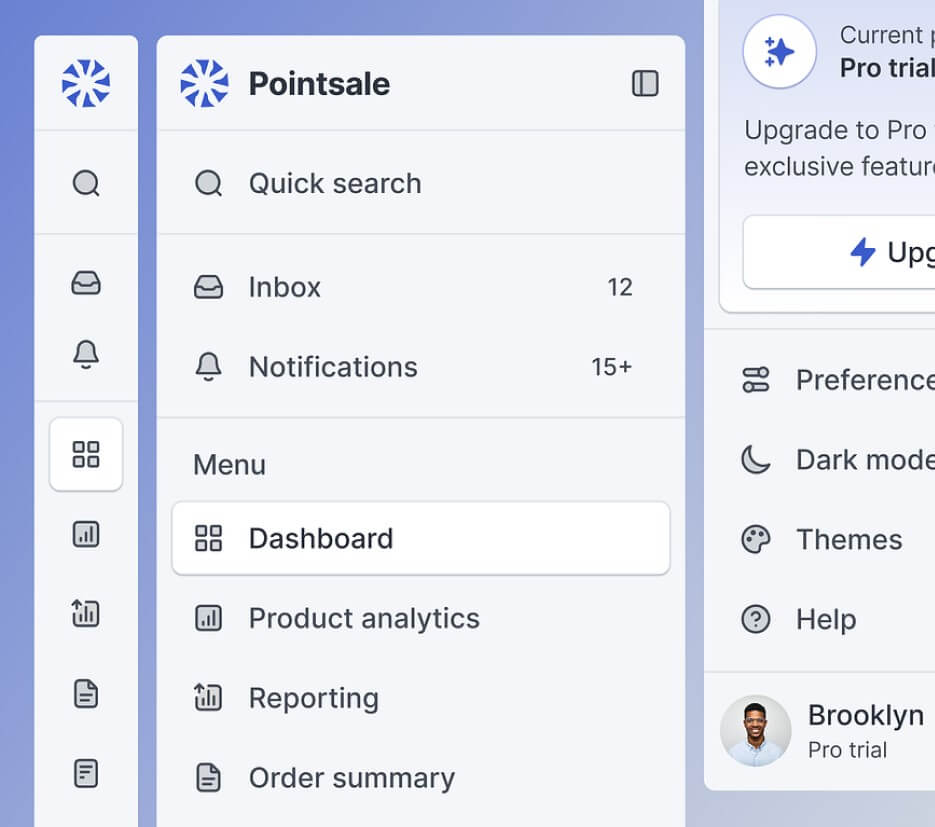935x827 pixels.
Task: Open Brooklyn user profile name
Action: tap(866, 716)
